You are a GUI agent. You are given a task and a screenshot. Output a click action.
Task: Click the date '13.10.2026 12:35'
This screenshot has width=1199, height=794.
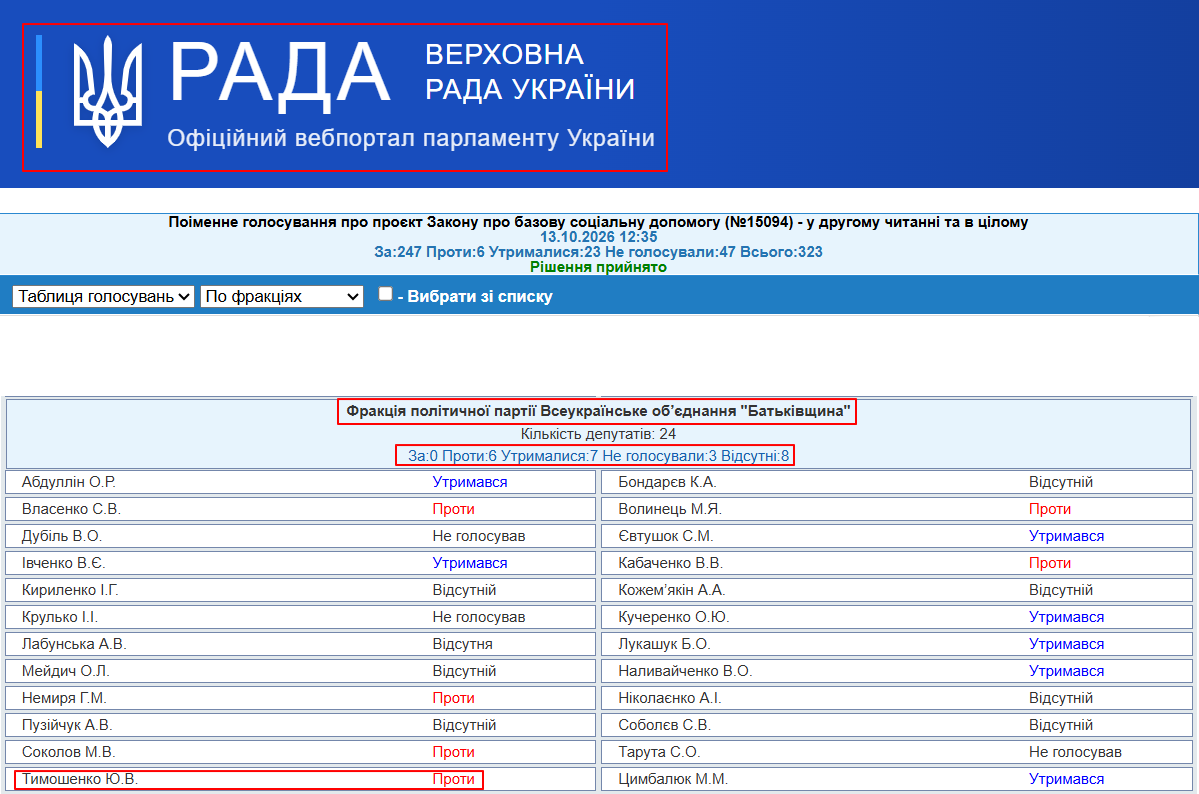[599, 237]
